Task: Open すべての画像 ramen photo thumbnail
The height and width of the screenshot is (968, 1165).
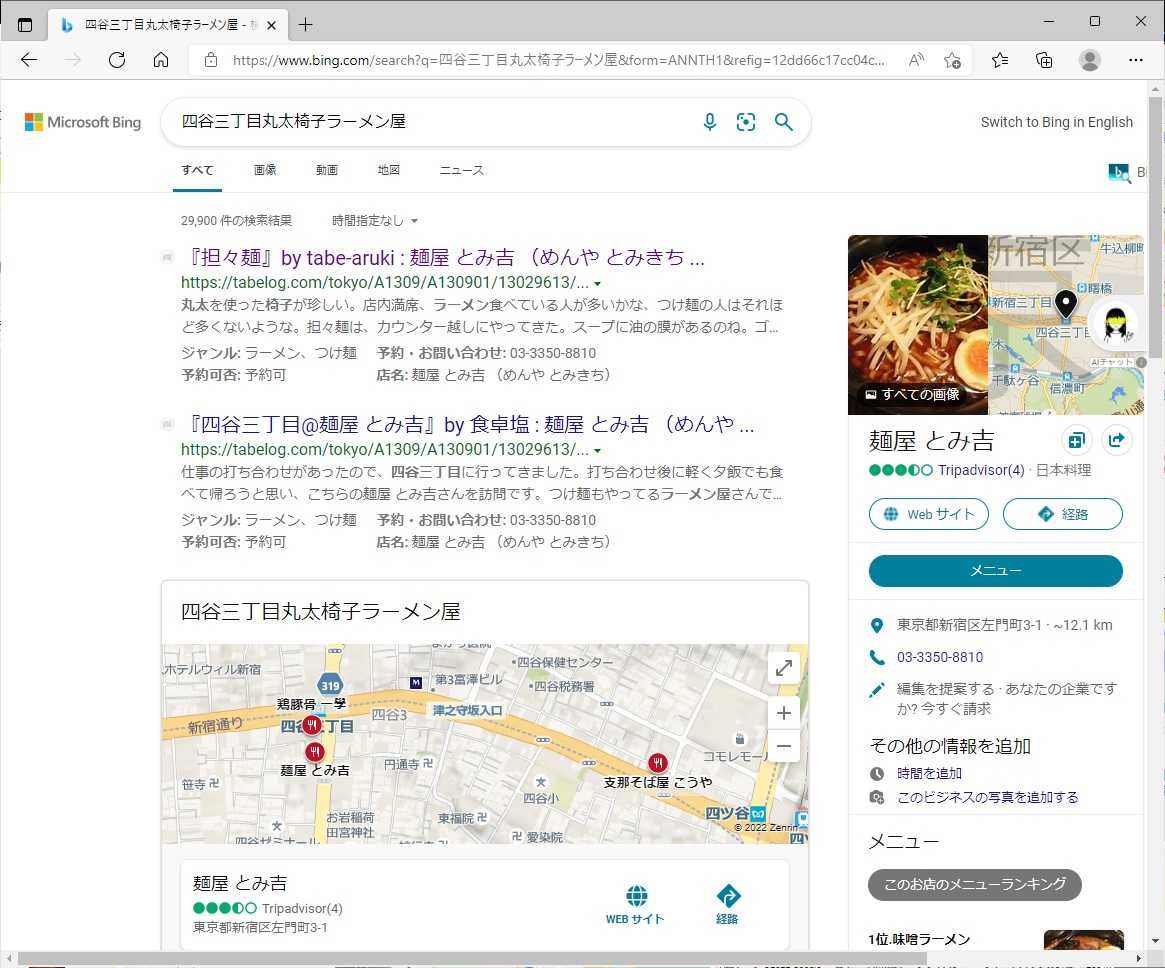Action: (917, 325)
